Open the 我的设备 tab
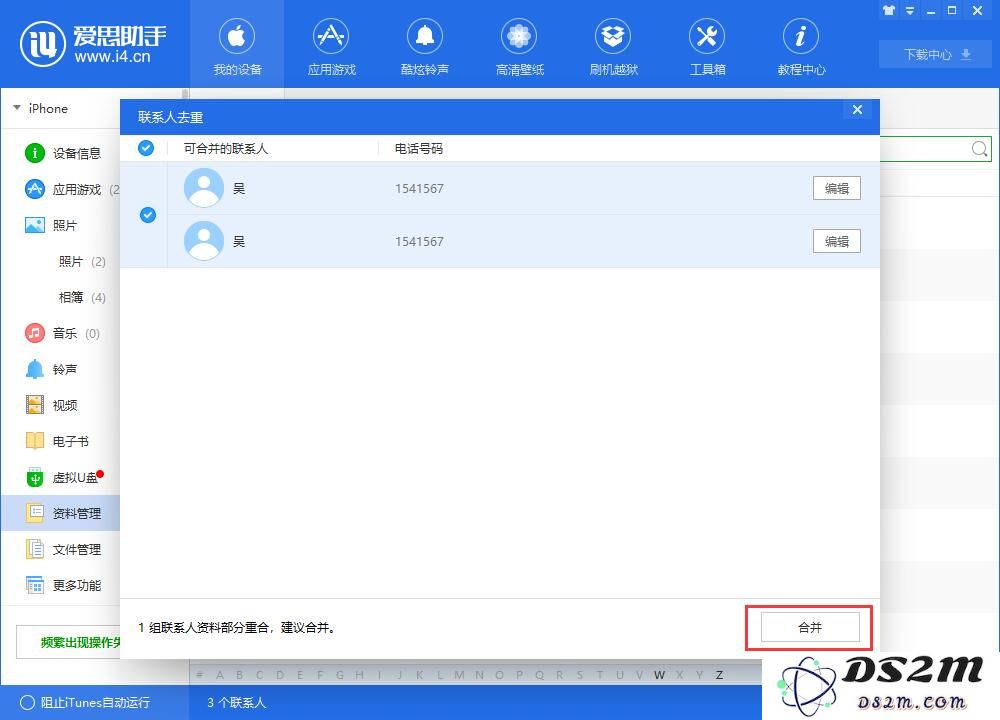1000x720 pixels. (237, 45)
